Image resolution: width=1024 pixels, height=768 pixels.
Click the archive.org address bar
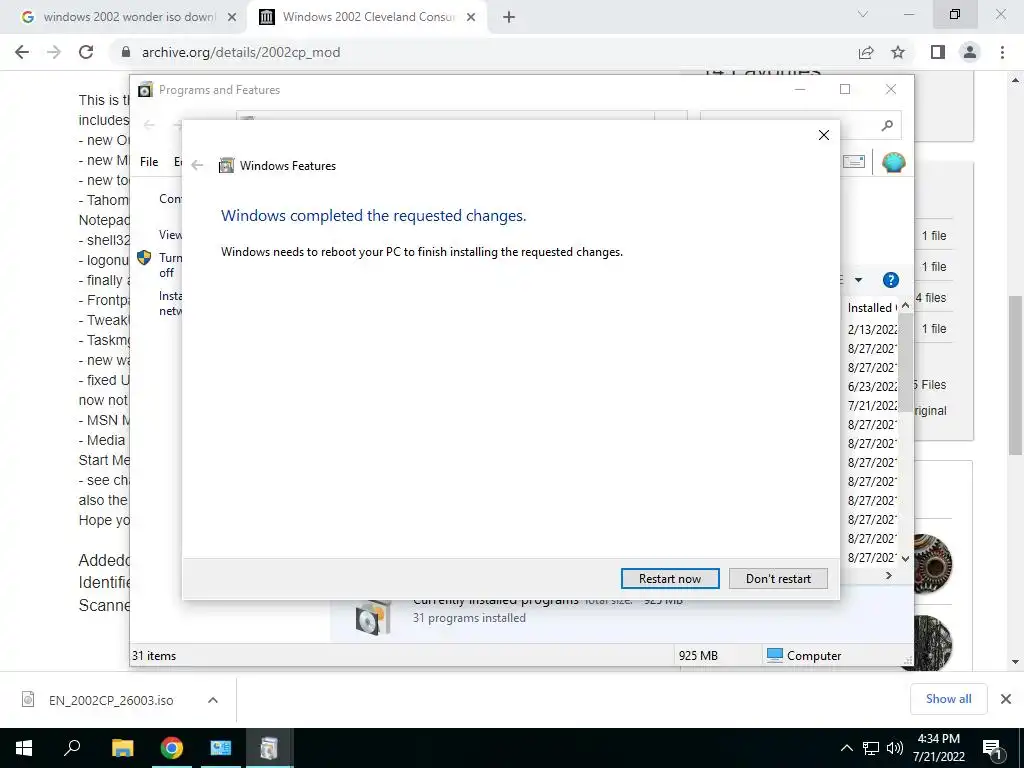click(483, 52)
